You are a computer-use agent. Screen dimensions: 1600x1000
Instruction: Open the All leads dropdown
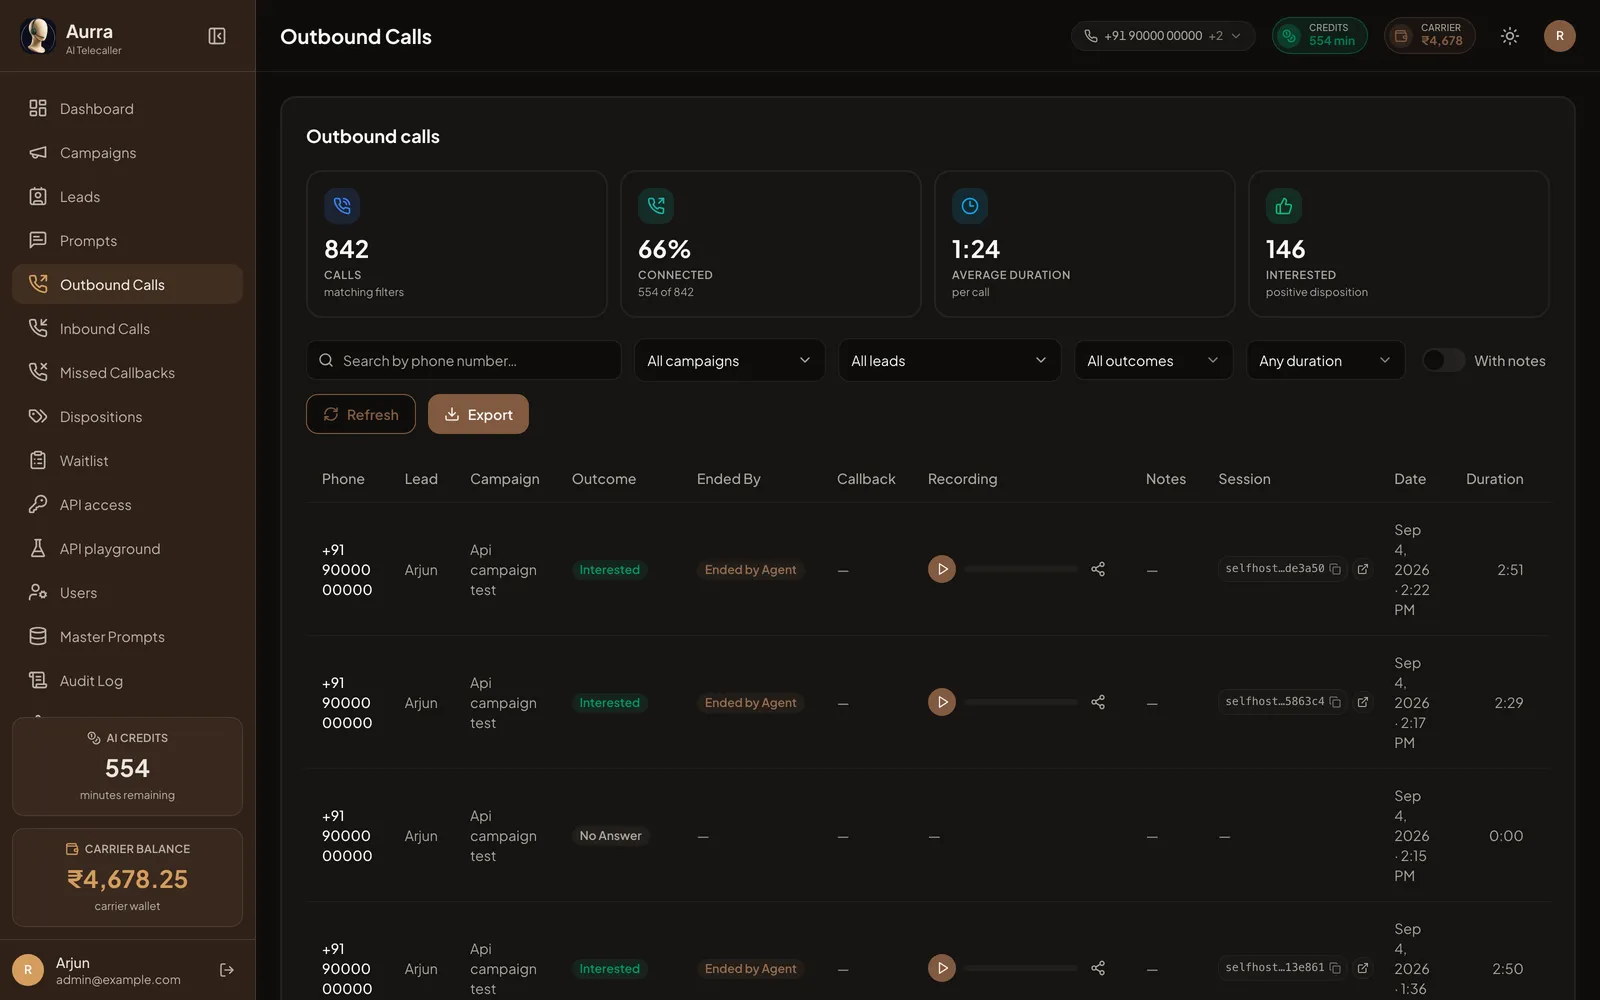(x=949, y=360)
